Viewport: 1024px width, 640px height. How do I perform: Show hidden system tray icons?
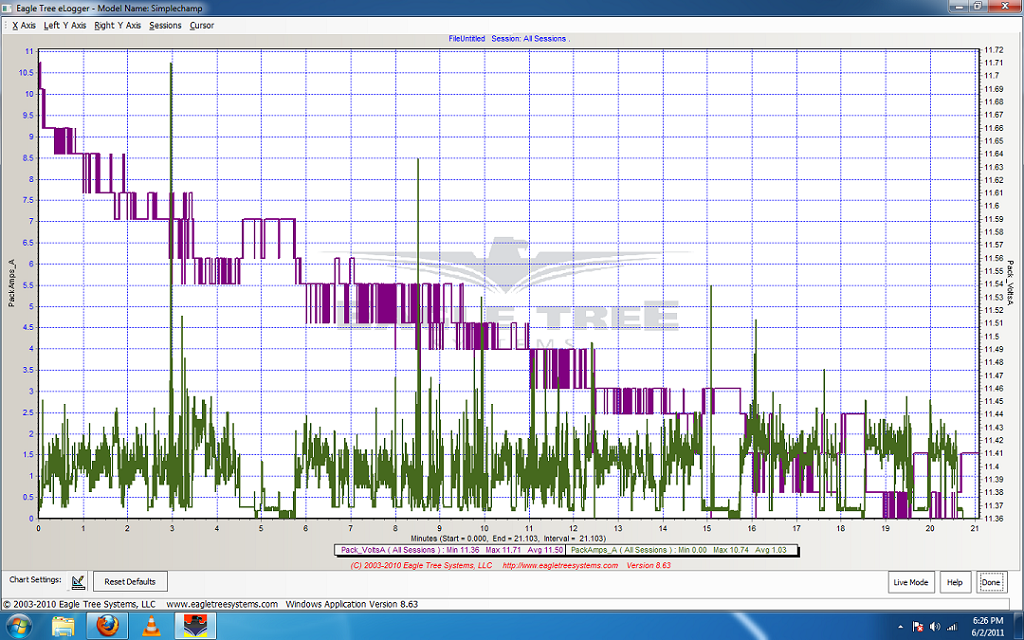(x=900, y=626)
